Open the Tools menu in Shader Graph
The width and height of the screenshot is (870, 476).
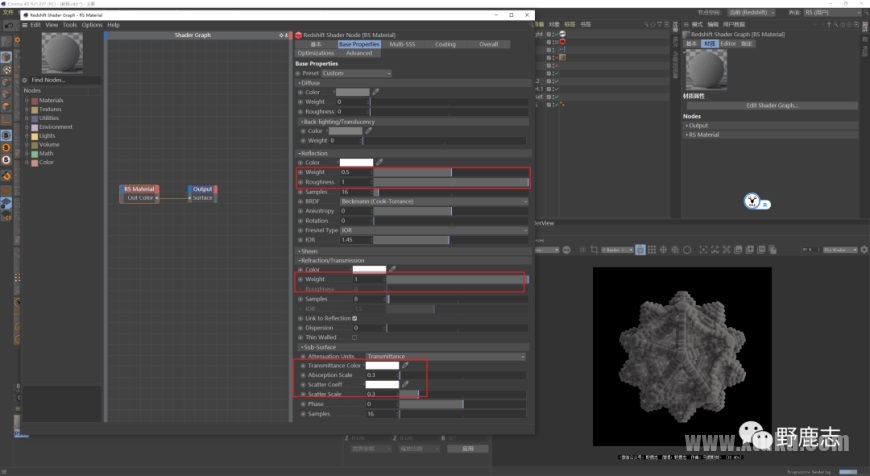click(70, 25)
